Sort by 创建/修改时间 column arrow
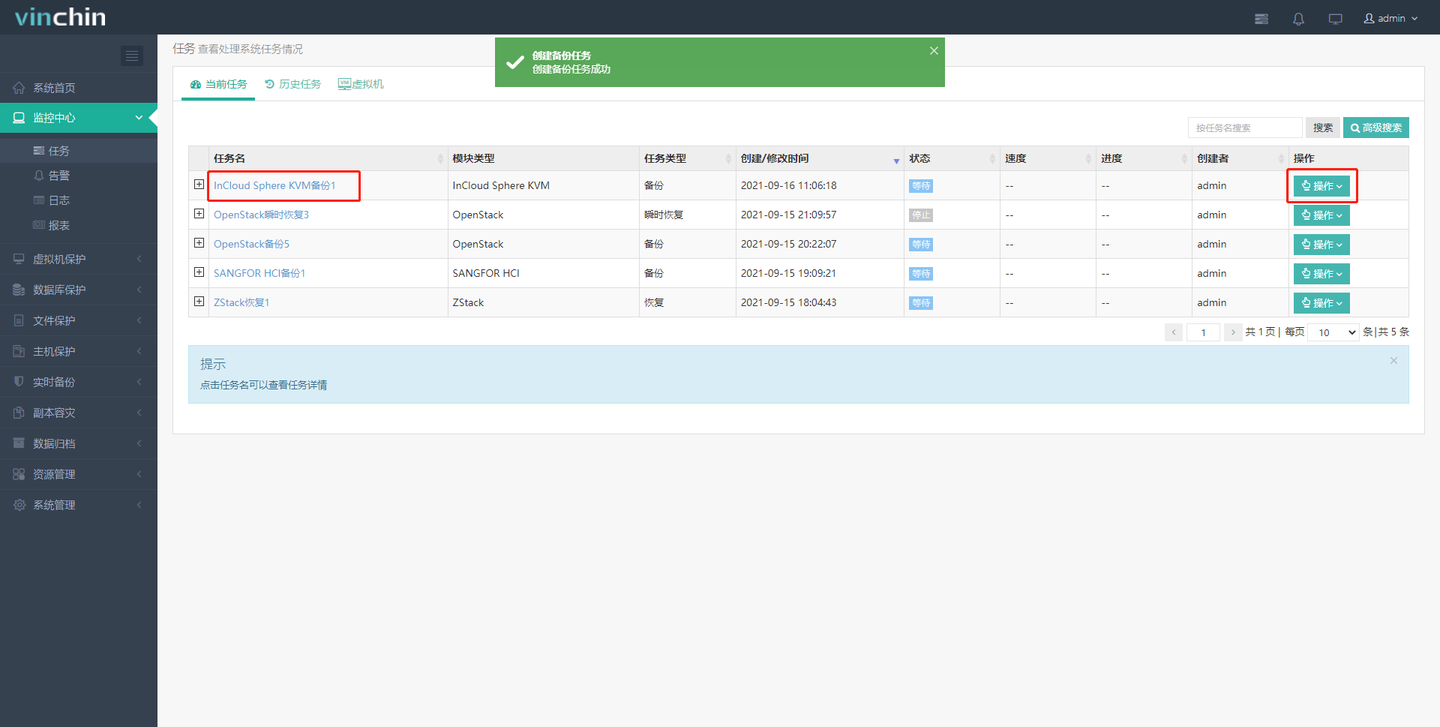Image resolution: width=1440 pixels, height=727 pixels. (896, 160)
